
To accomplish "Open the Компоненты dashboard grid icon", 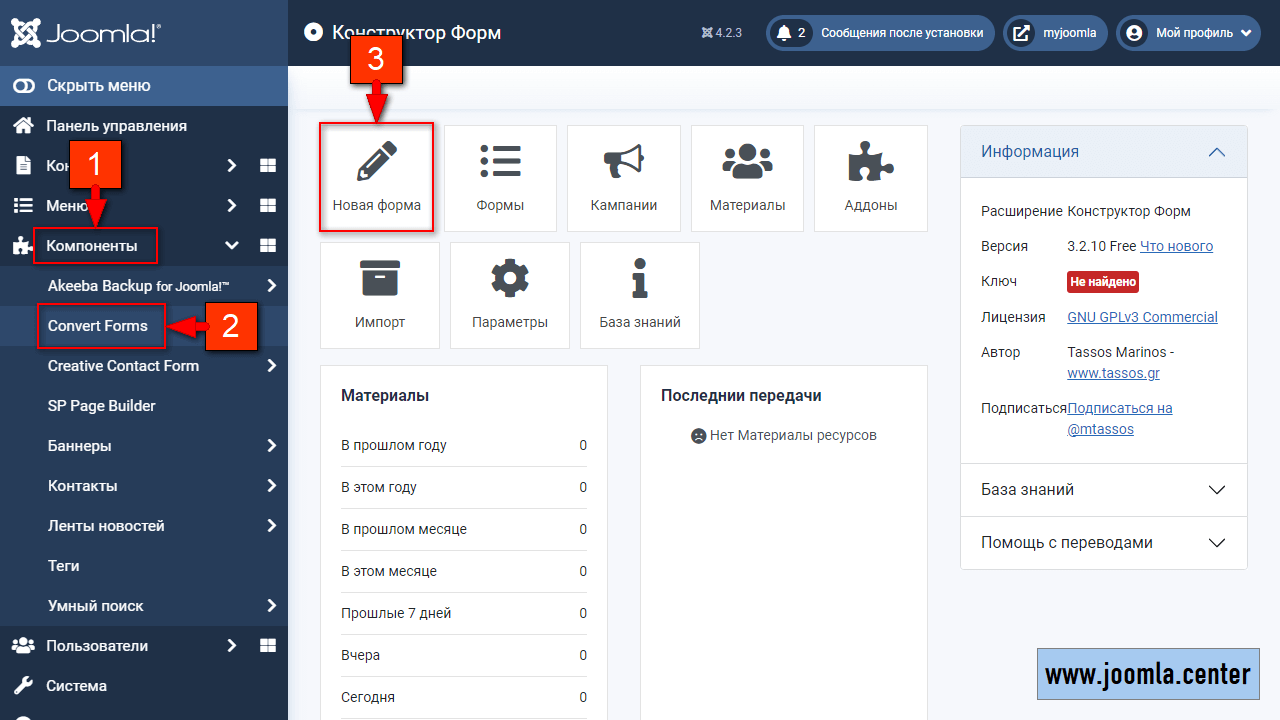I will click(267, 246).
